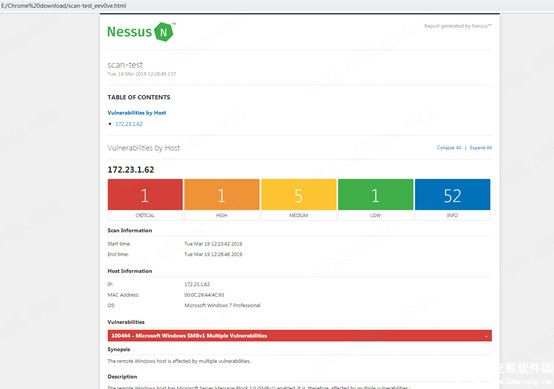Screen dimensions: 554x389
Task: Click the Start time value Tue Mar 19
Action: [213, 244]
